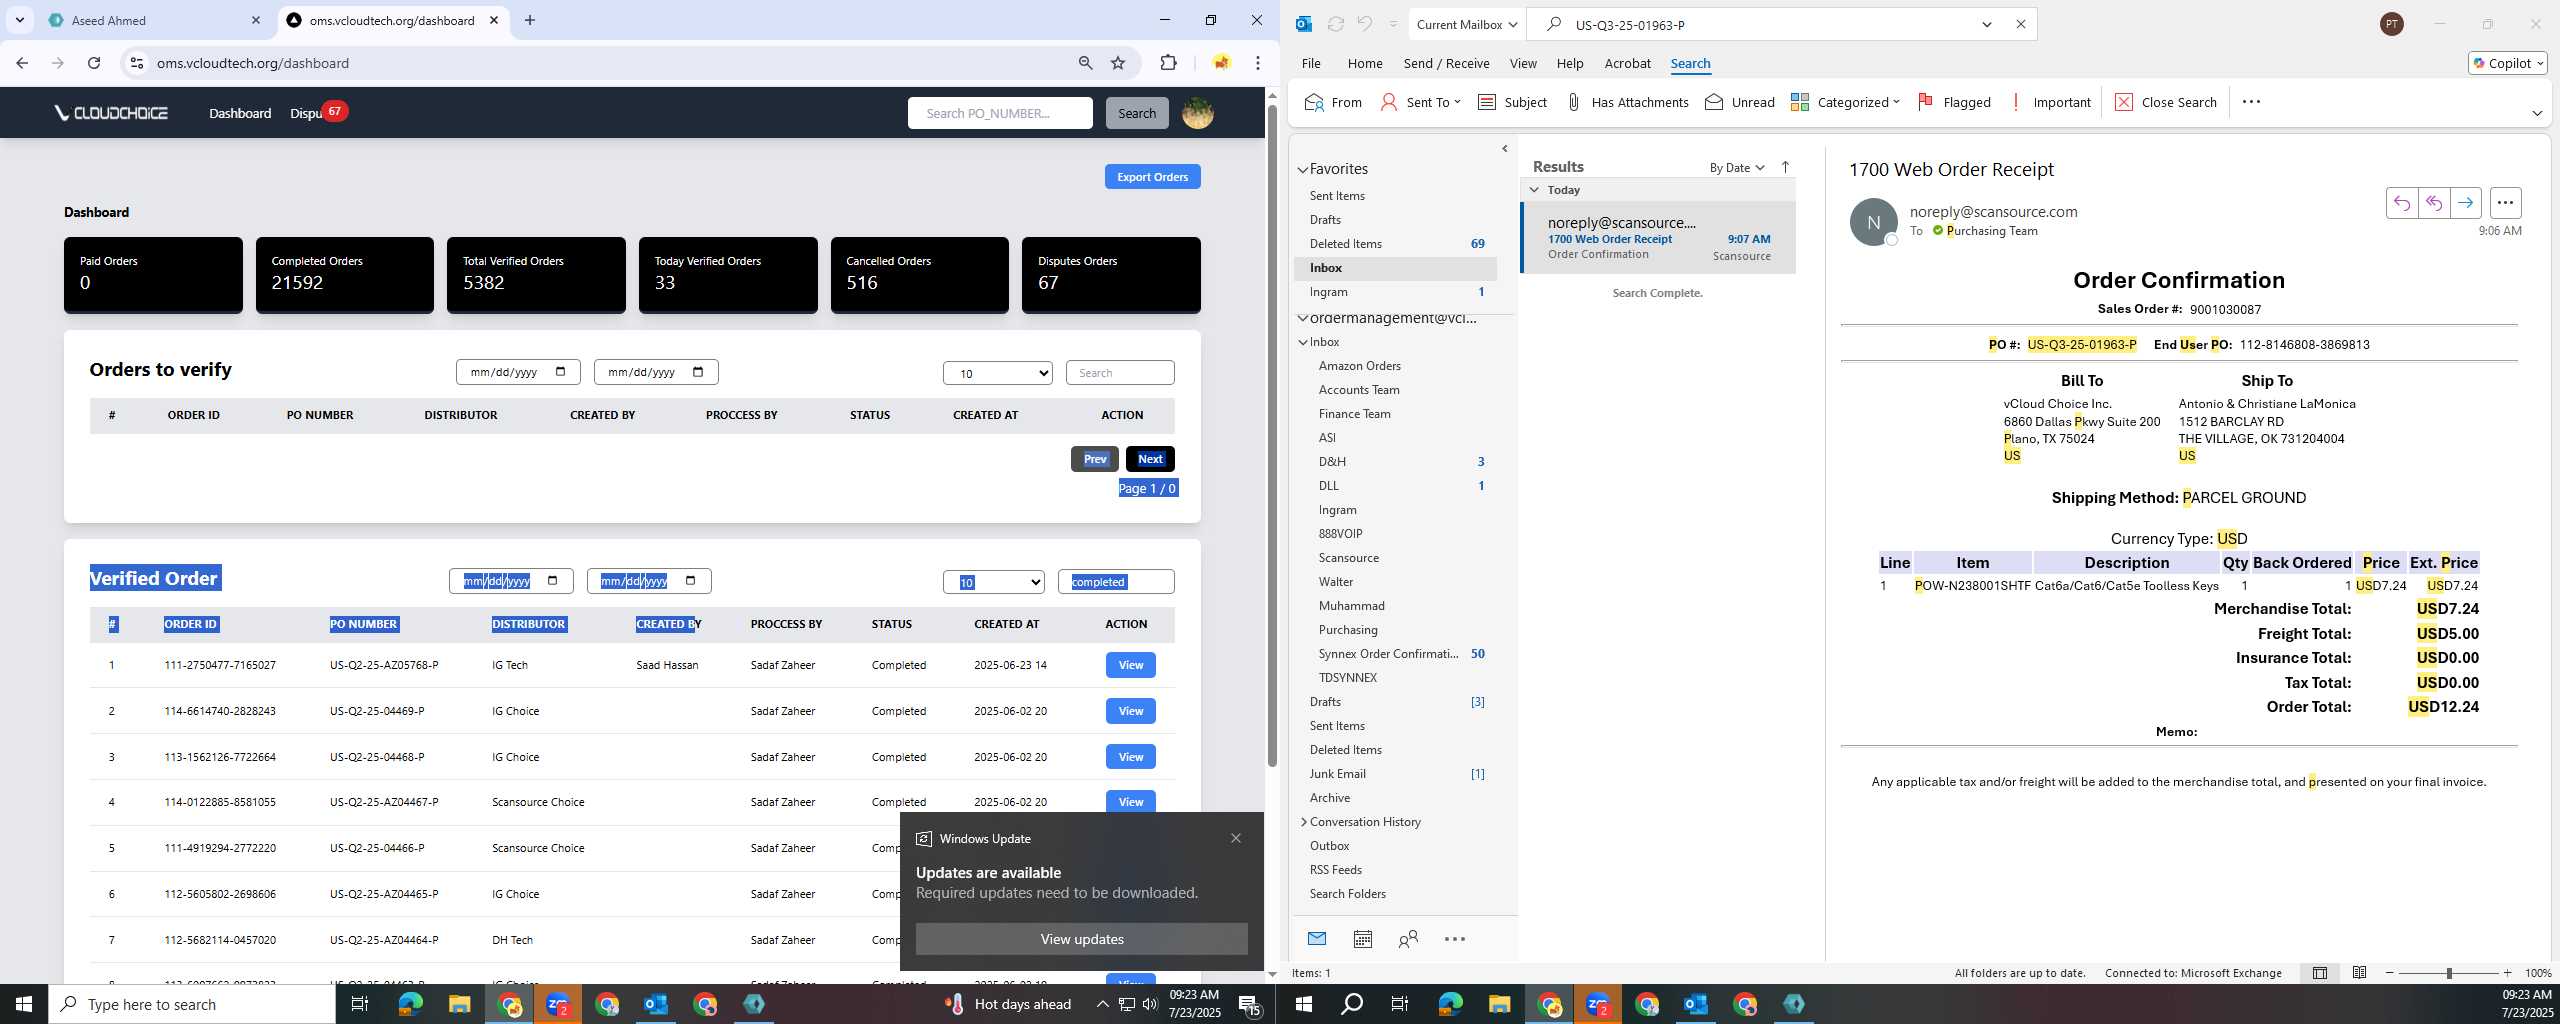Open the Chrome extensions puzzle icon
The height and width of the screenshot is (1024, 2560).
[1168, 63]
